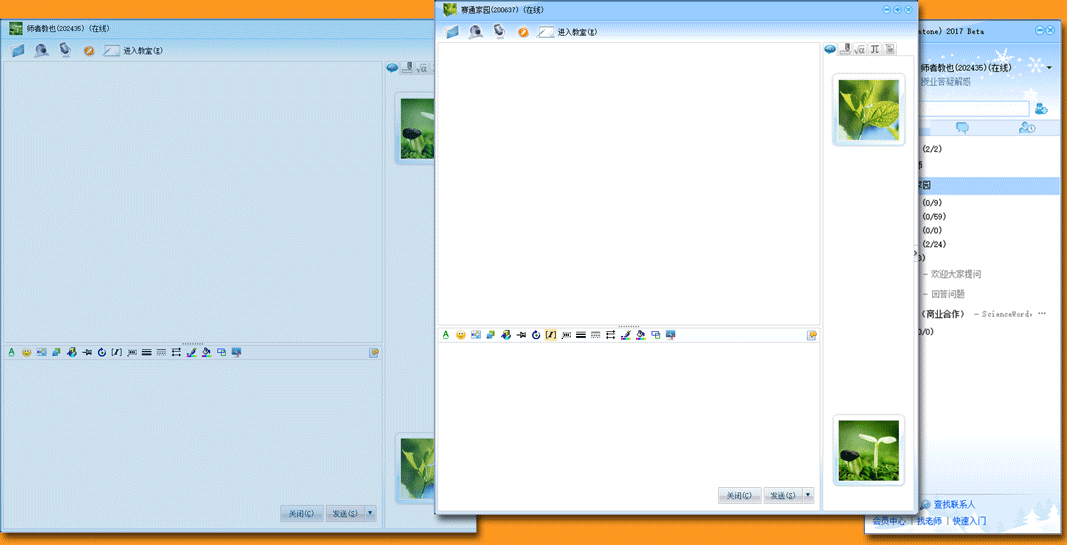Image resolution: width=1067 pixels, height=545 pixels.
Task: Open the send options arrow in 师者教也 window
Action: (370, 513)
